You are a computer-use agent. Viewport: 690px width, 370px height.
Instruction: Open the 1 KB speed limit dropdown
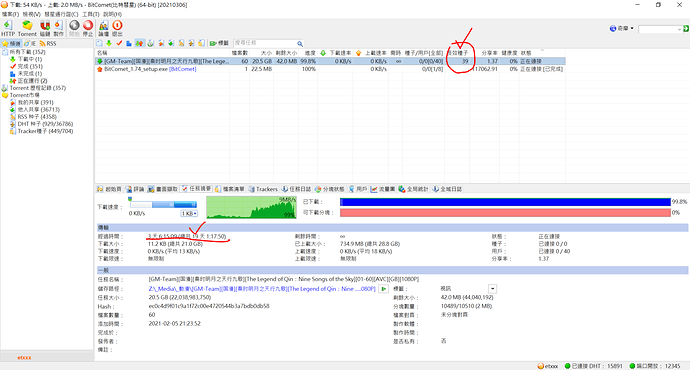pyautogui.click(x=189, y=213)
